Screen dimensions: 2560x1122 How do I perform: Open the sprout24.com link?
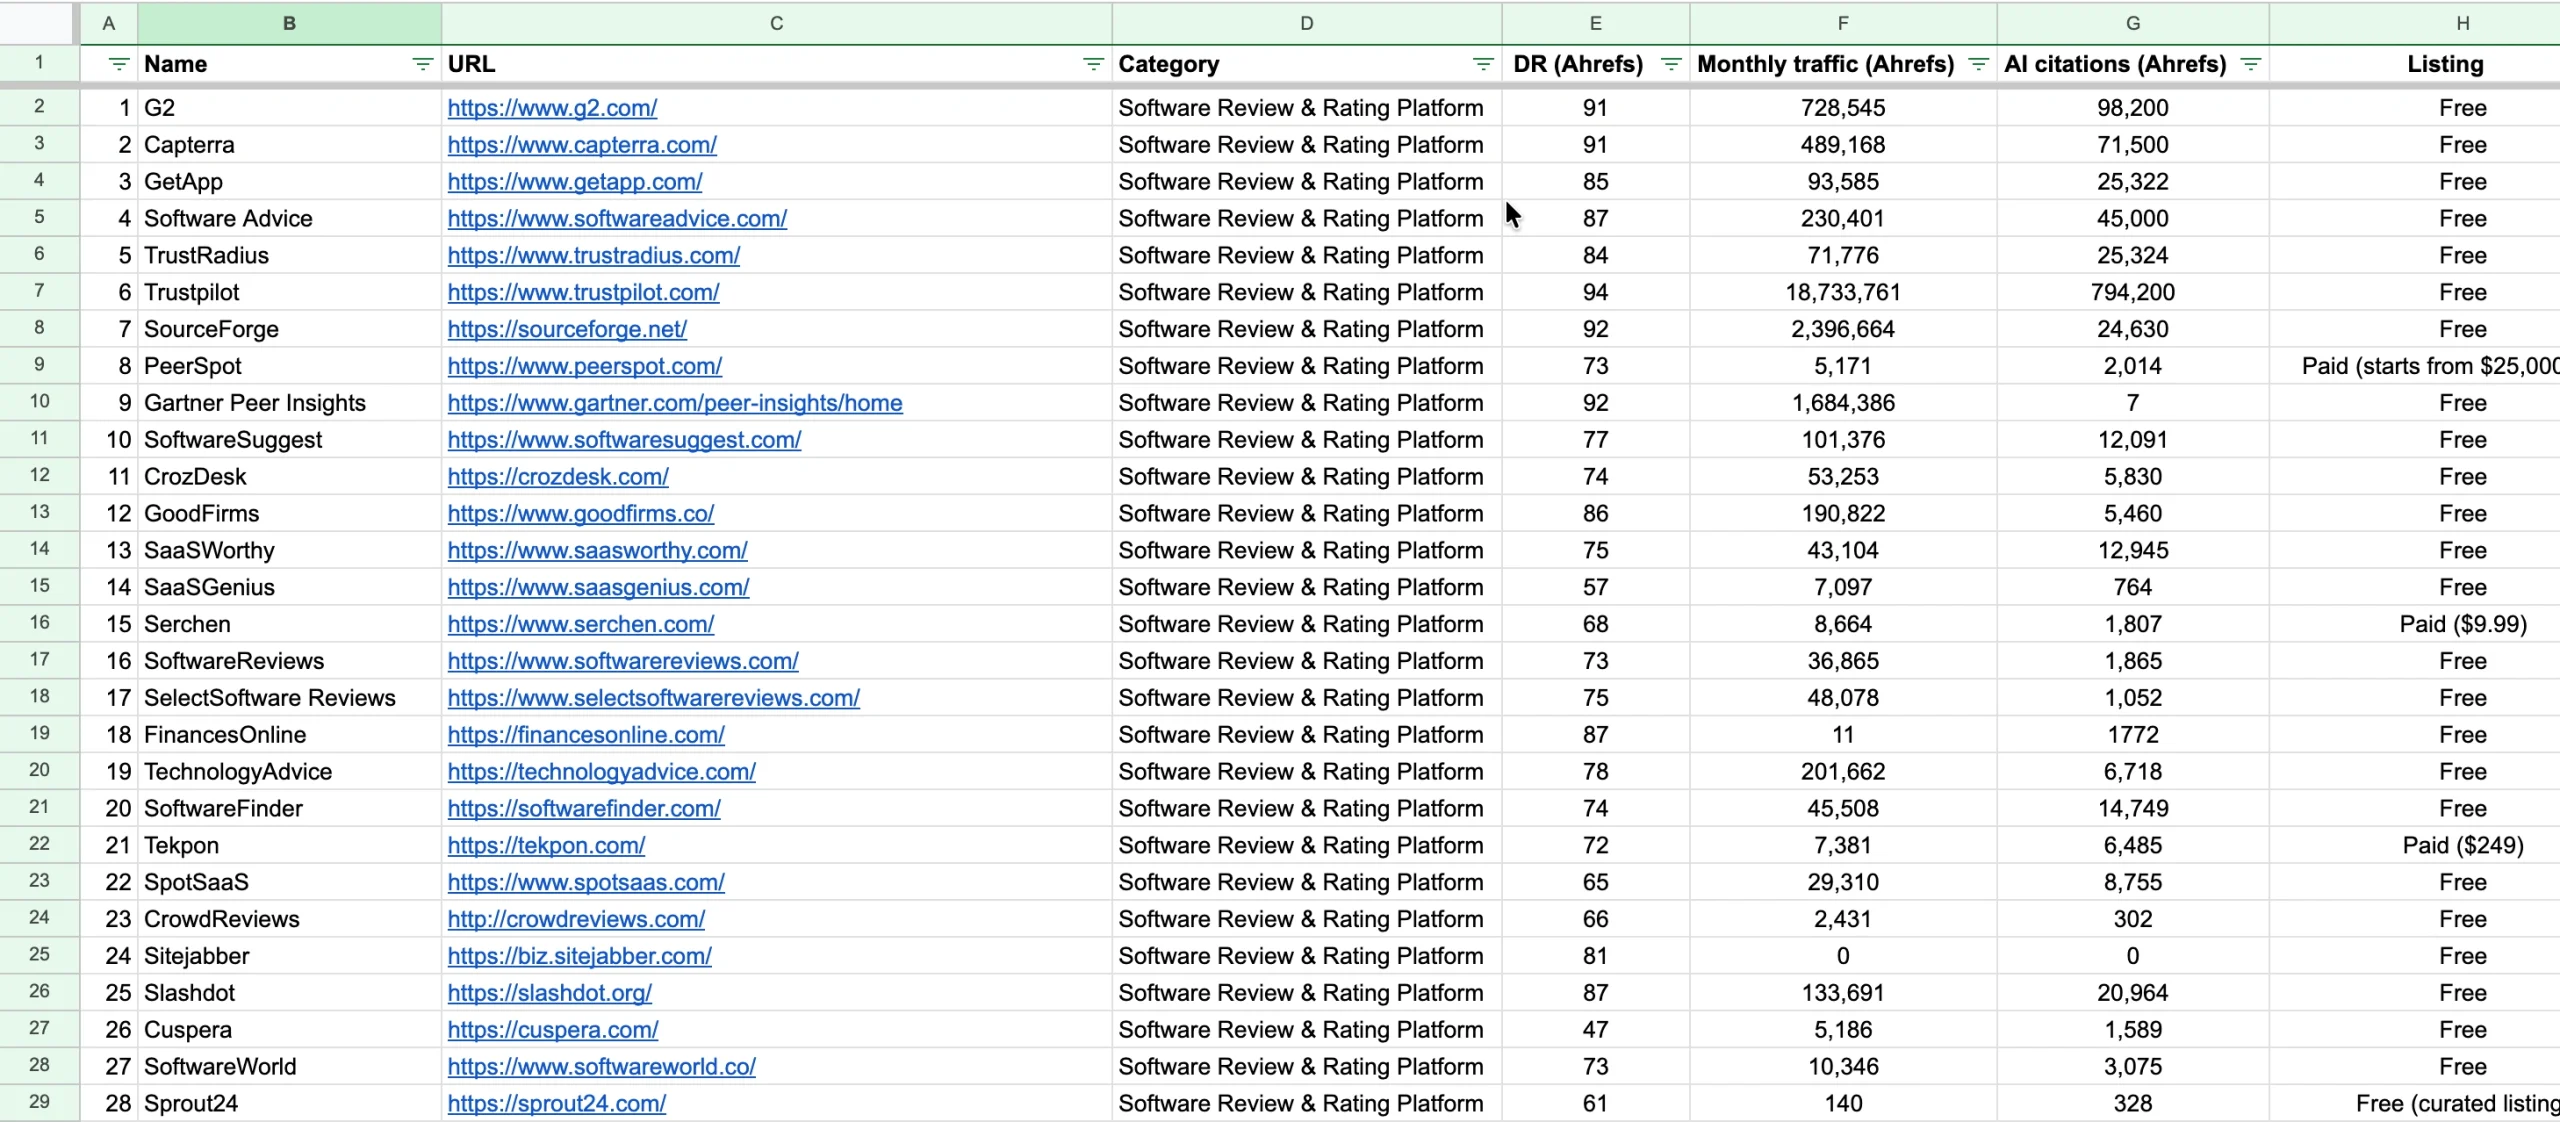pos(556,1105)
